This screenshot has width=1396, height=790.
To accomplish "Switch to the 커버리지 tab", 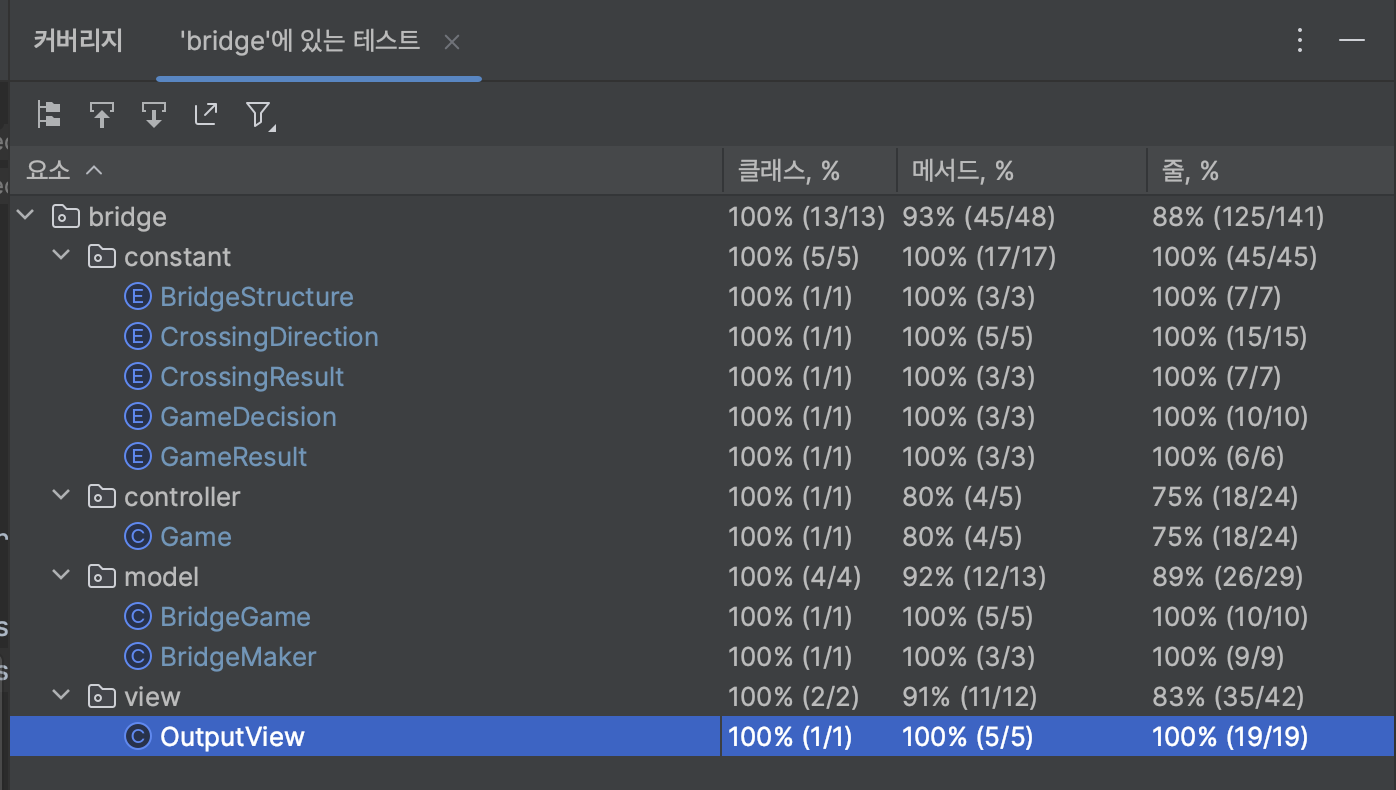I will point(78,41).
